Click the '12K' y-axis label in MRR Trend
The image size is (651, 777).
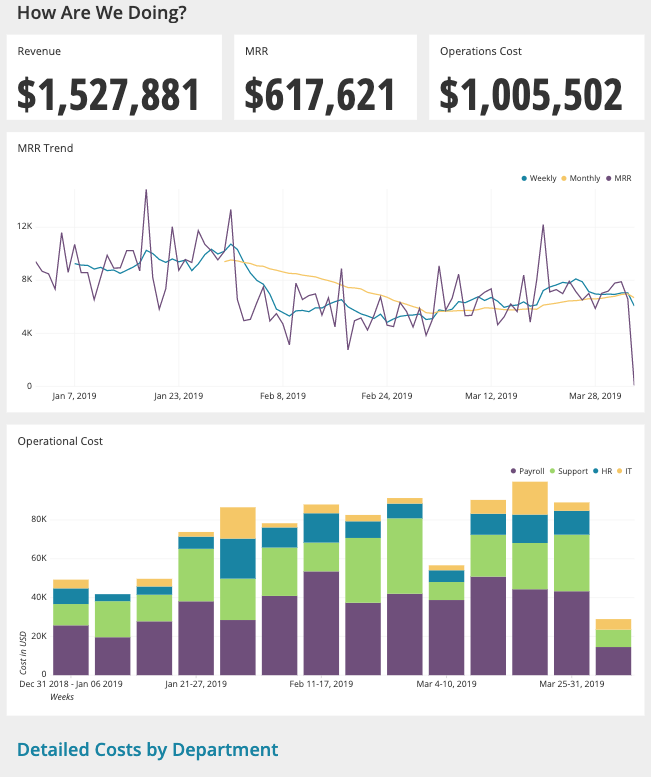click(x=25, y=226)
